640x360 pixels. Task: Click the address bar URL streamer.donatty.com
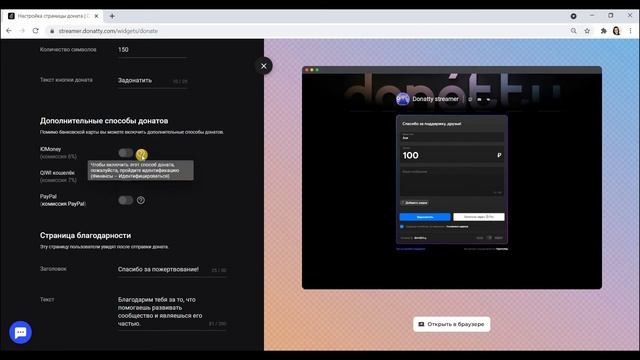coord(108,31)
